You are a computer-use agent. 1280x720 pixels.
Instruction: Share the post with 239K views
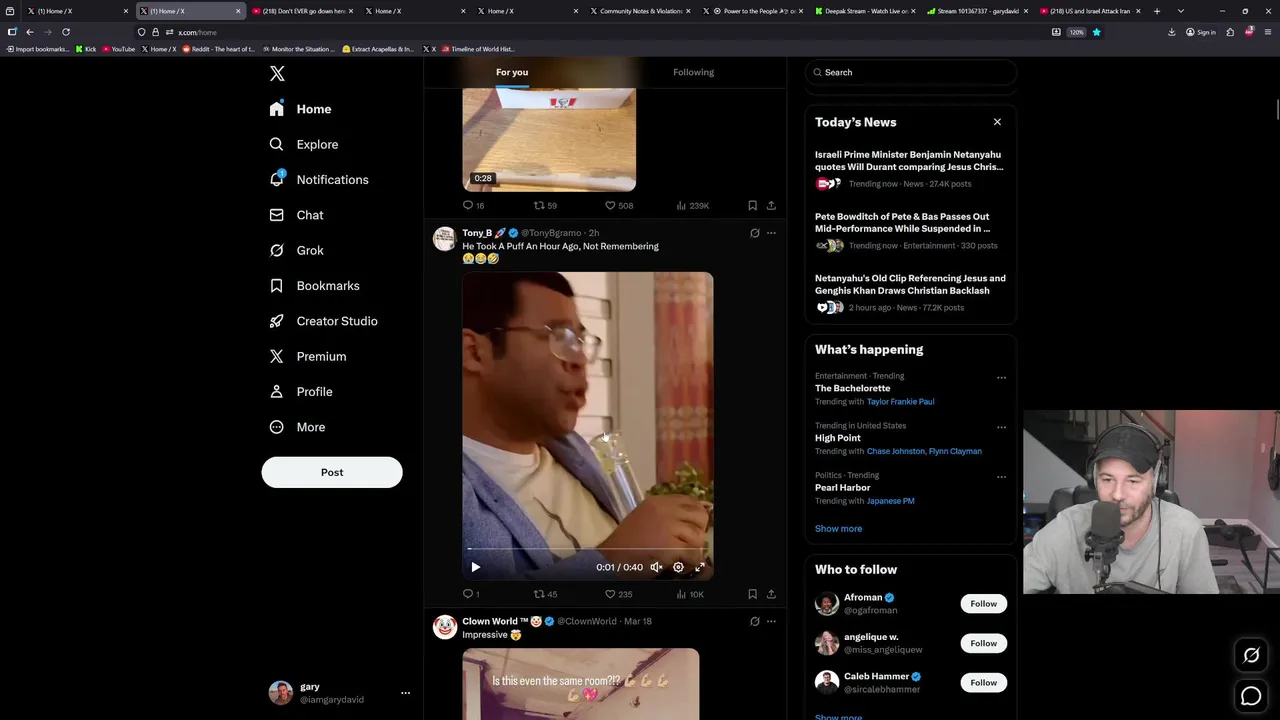point(771,205)
